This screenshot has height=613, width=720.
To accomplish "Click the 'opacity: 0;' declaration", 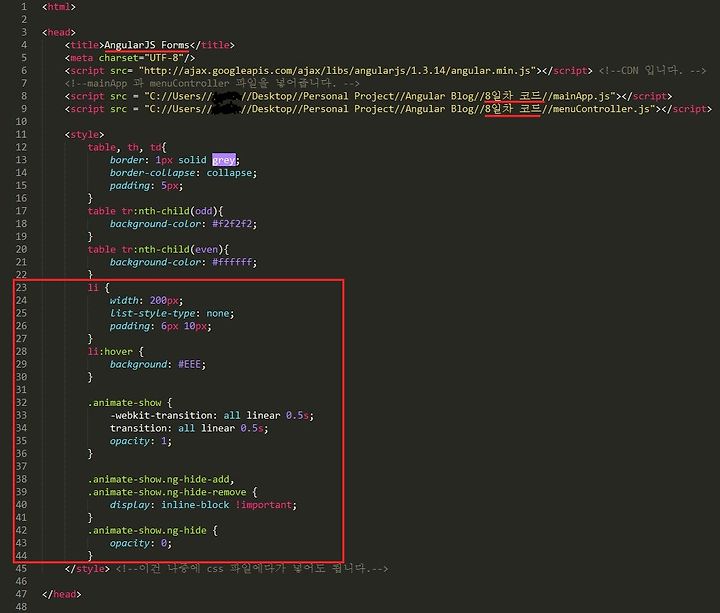I will click(x=141, y=543).
